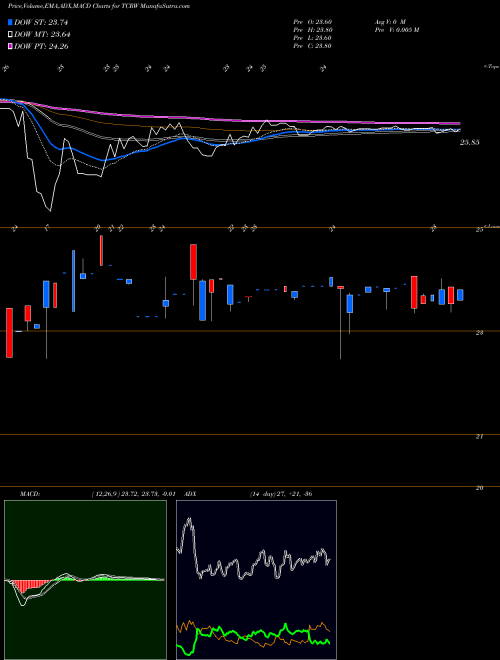
Task: Click the white DOW MT legend swatch
Action: coord(11,35)
